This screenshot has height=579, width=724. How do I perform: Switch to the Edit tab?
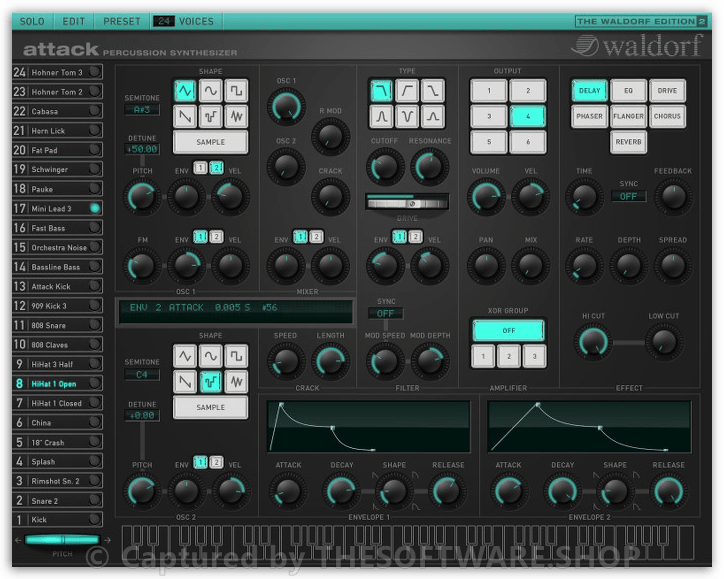point(74,21)
